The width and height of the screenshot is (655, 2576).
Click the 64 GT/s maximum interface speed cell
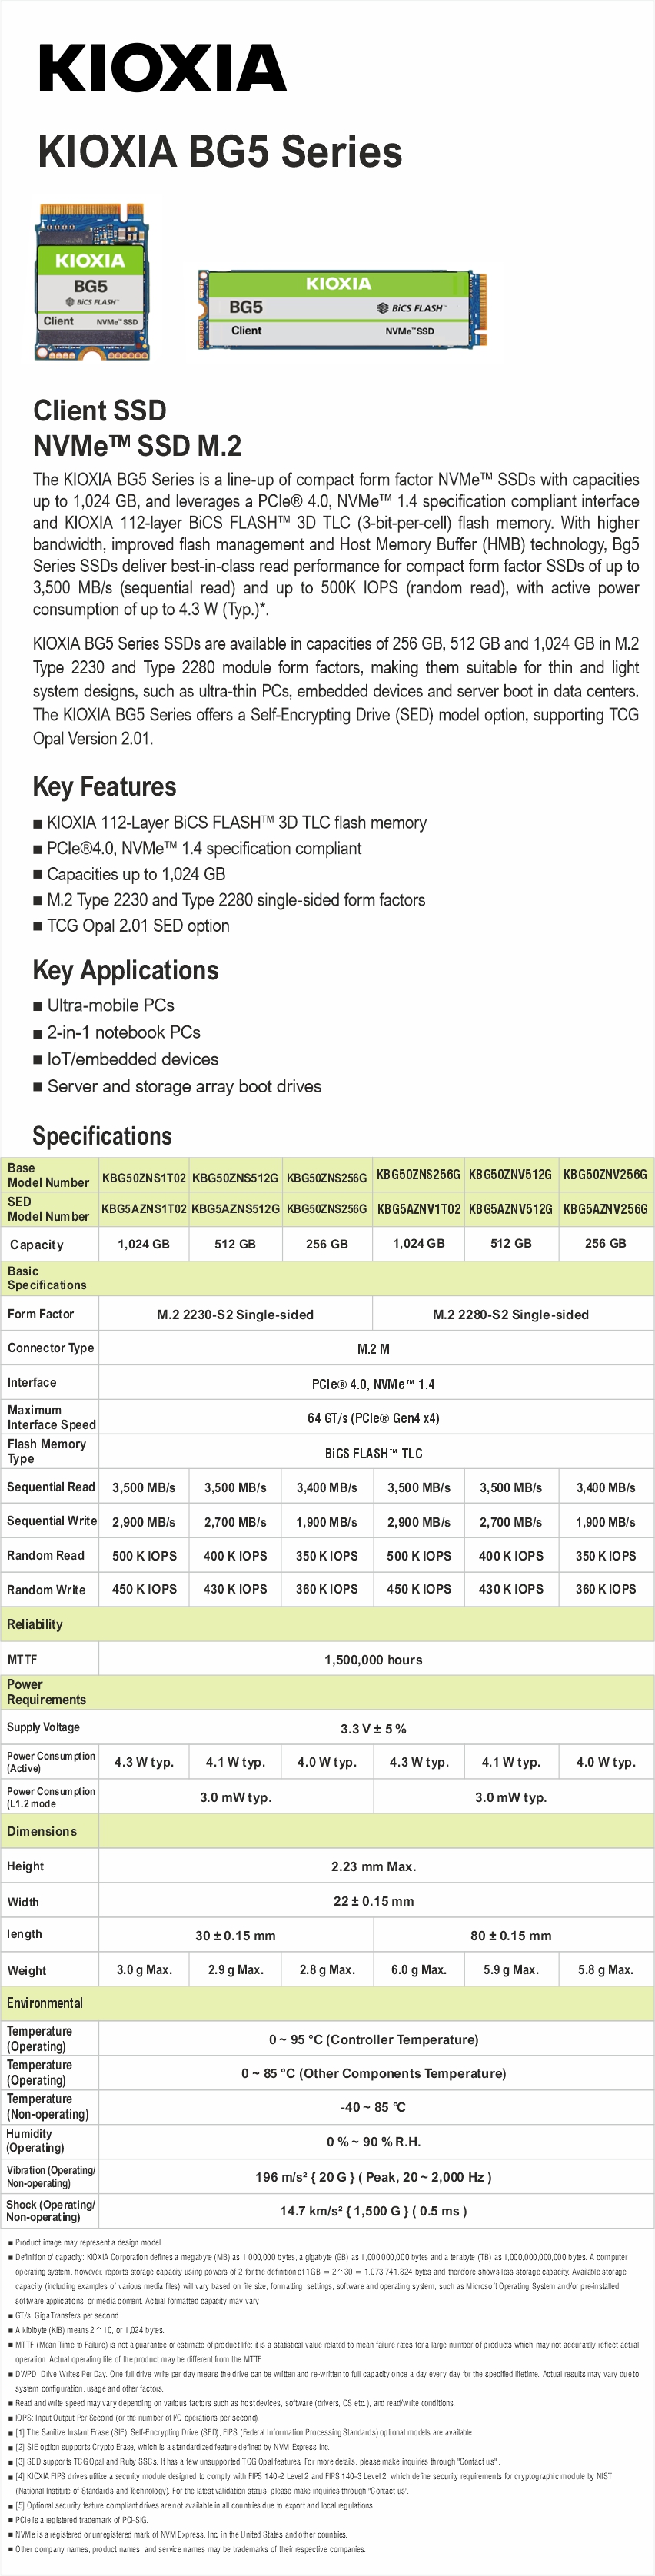tap(373, 1418)
